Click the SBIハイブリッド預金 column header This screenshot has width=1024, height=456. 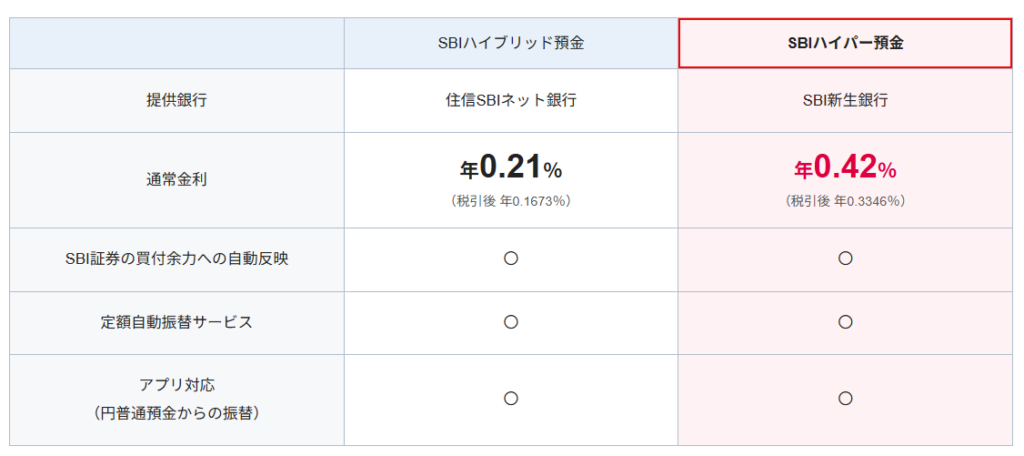click(510, 44)
